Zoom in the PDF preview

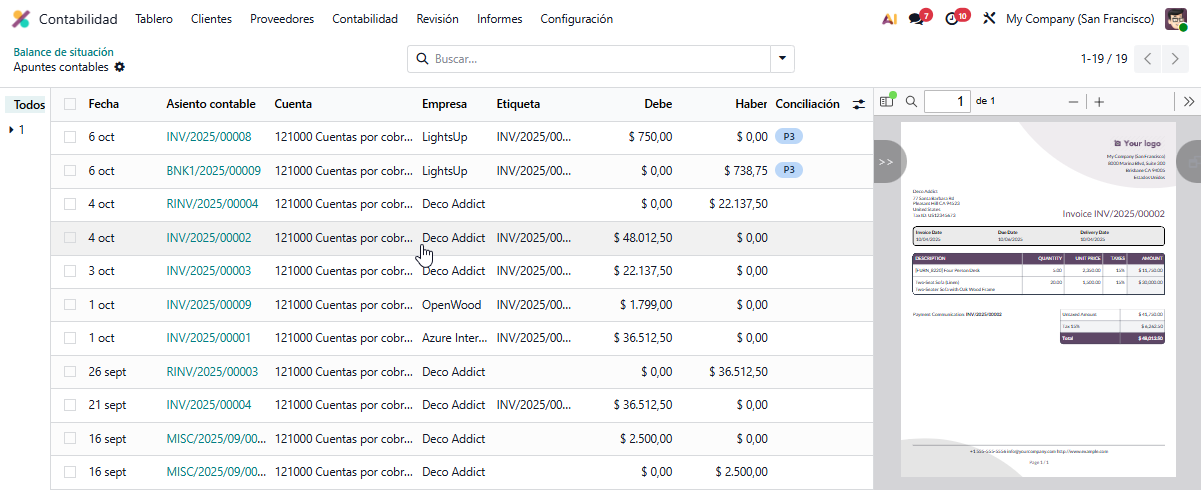tap(1099, 101)
